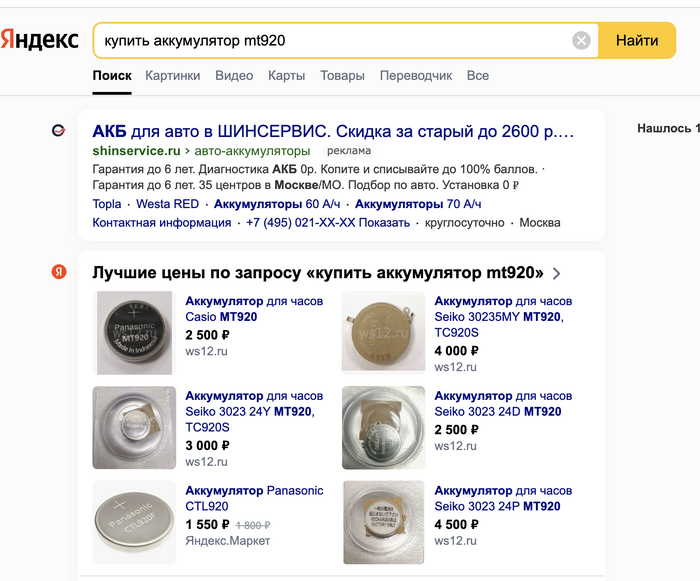Open the Casio MT920 battery thumbnail
700x581 pixels.
coord(134,333)
